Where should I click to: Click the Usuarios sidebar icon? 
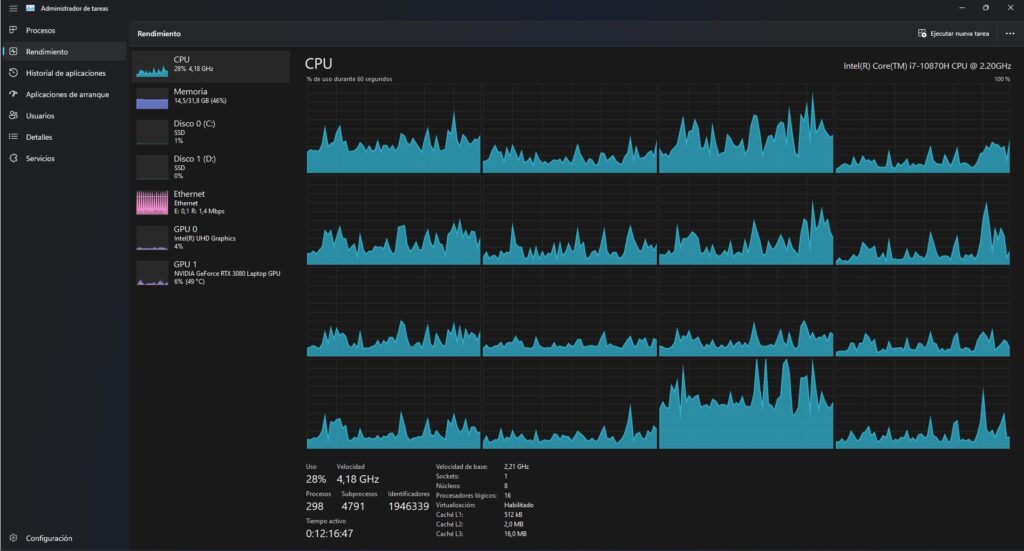click(13, 115)
